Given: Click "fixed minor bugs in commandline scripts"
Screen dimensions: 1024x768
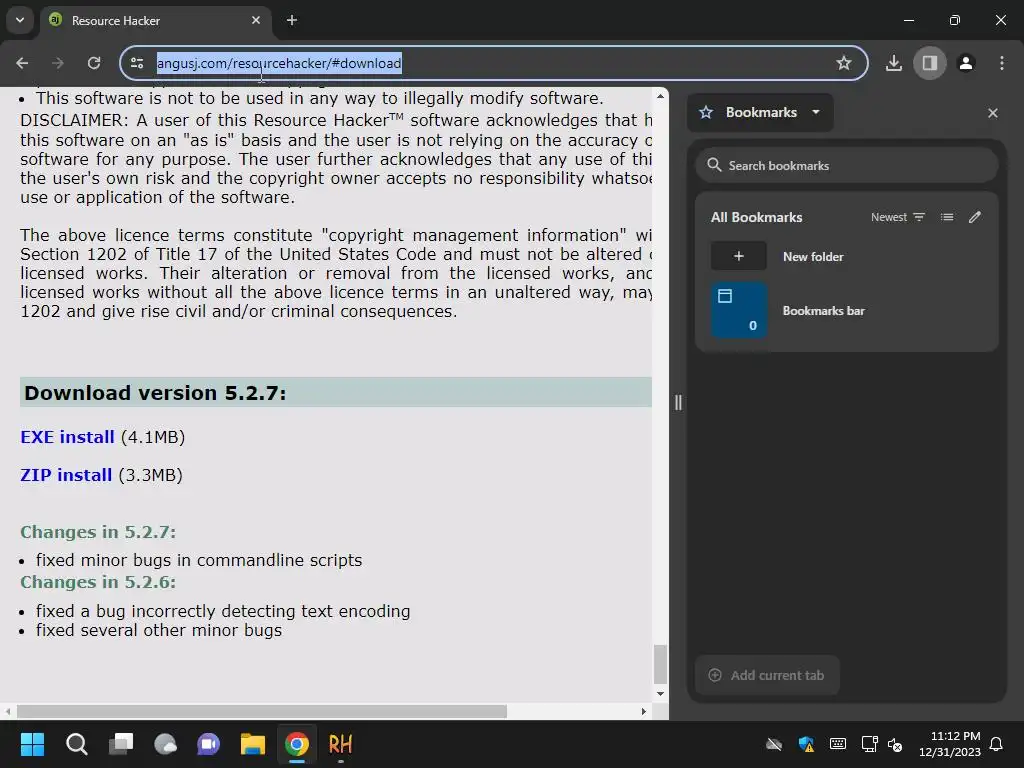Looking at the screenshot, I should [x=199, y=560].
